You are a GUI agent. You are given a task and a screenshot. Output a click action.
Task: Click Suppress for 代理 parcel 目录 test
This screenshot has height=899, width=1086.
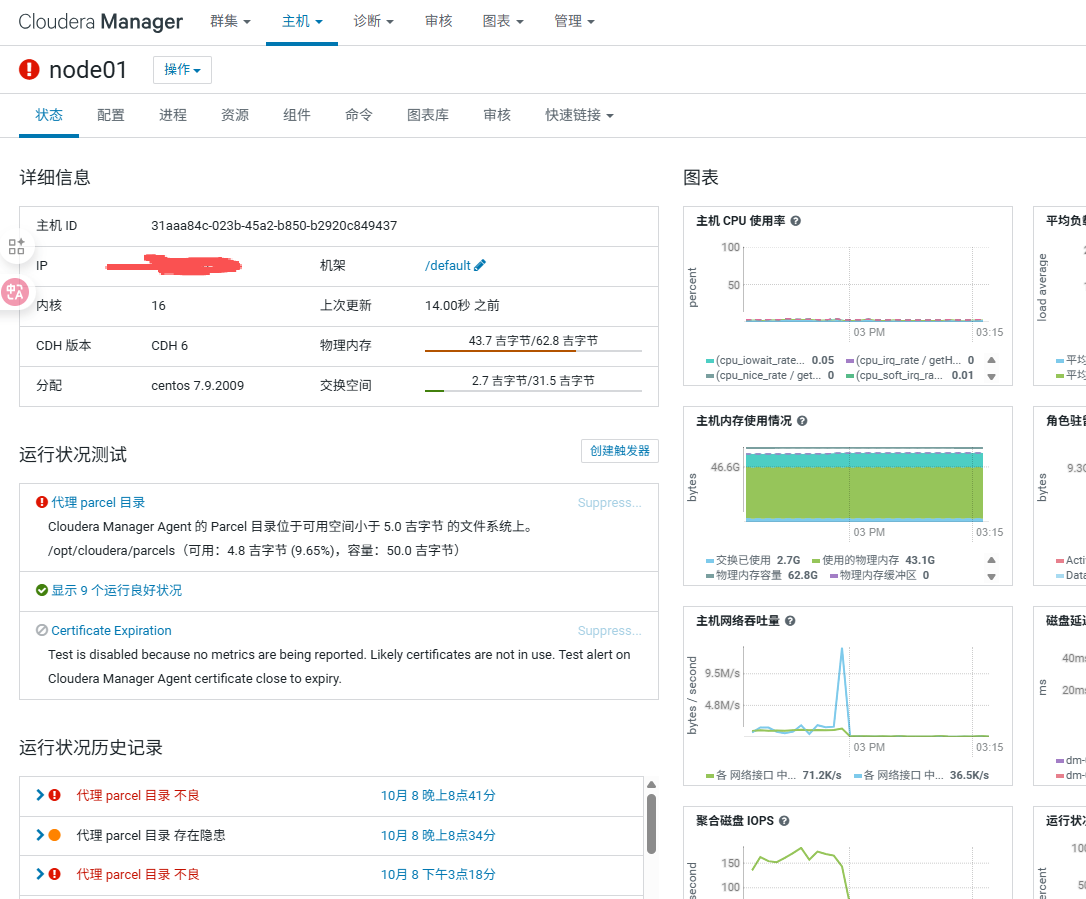coord(609,503)
